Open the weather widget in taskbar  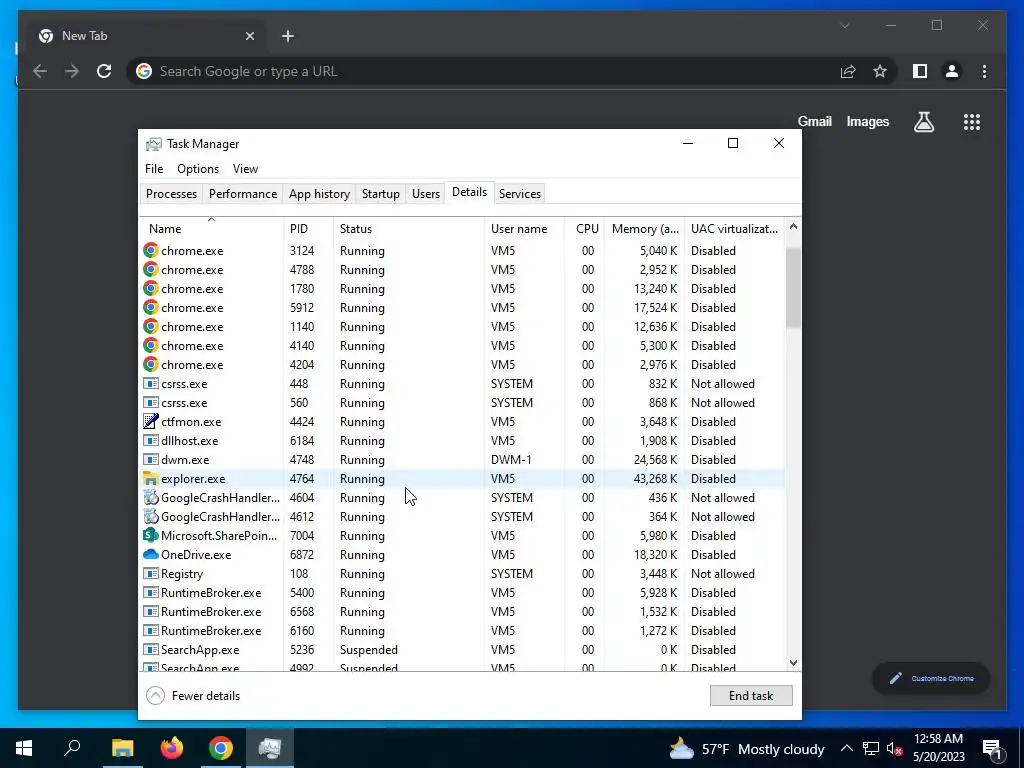tap(746, 749)
